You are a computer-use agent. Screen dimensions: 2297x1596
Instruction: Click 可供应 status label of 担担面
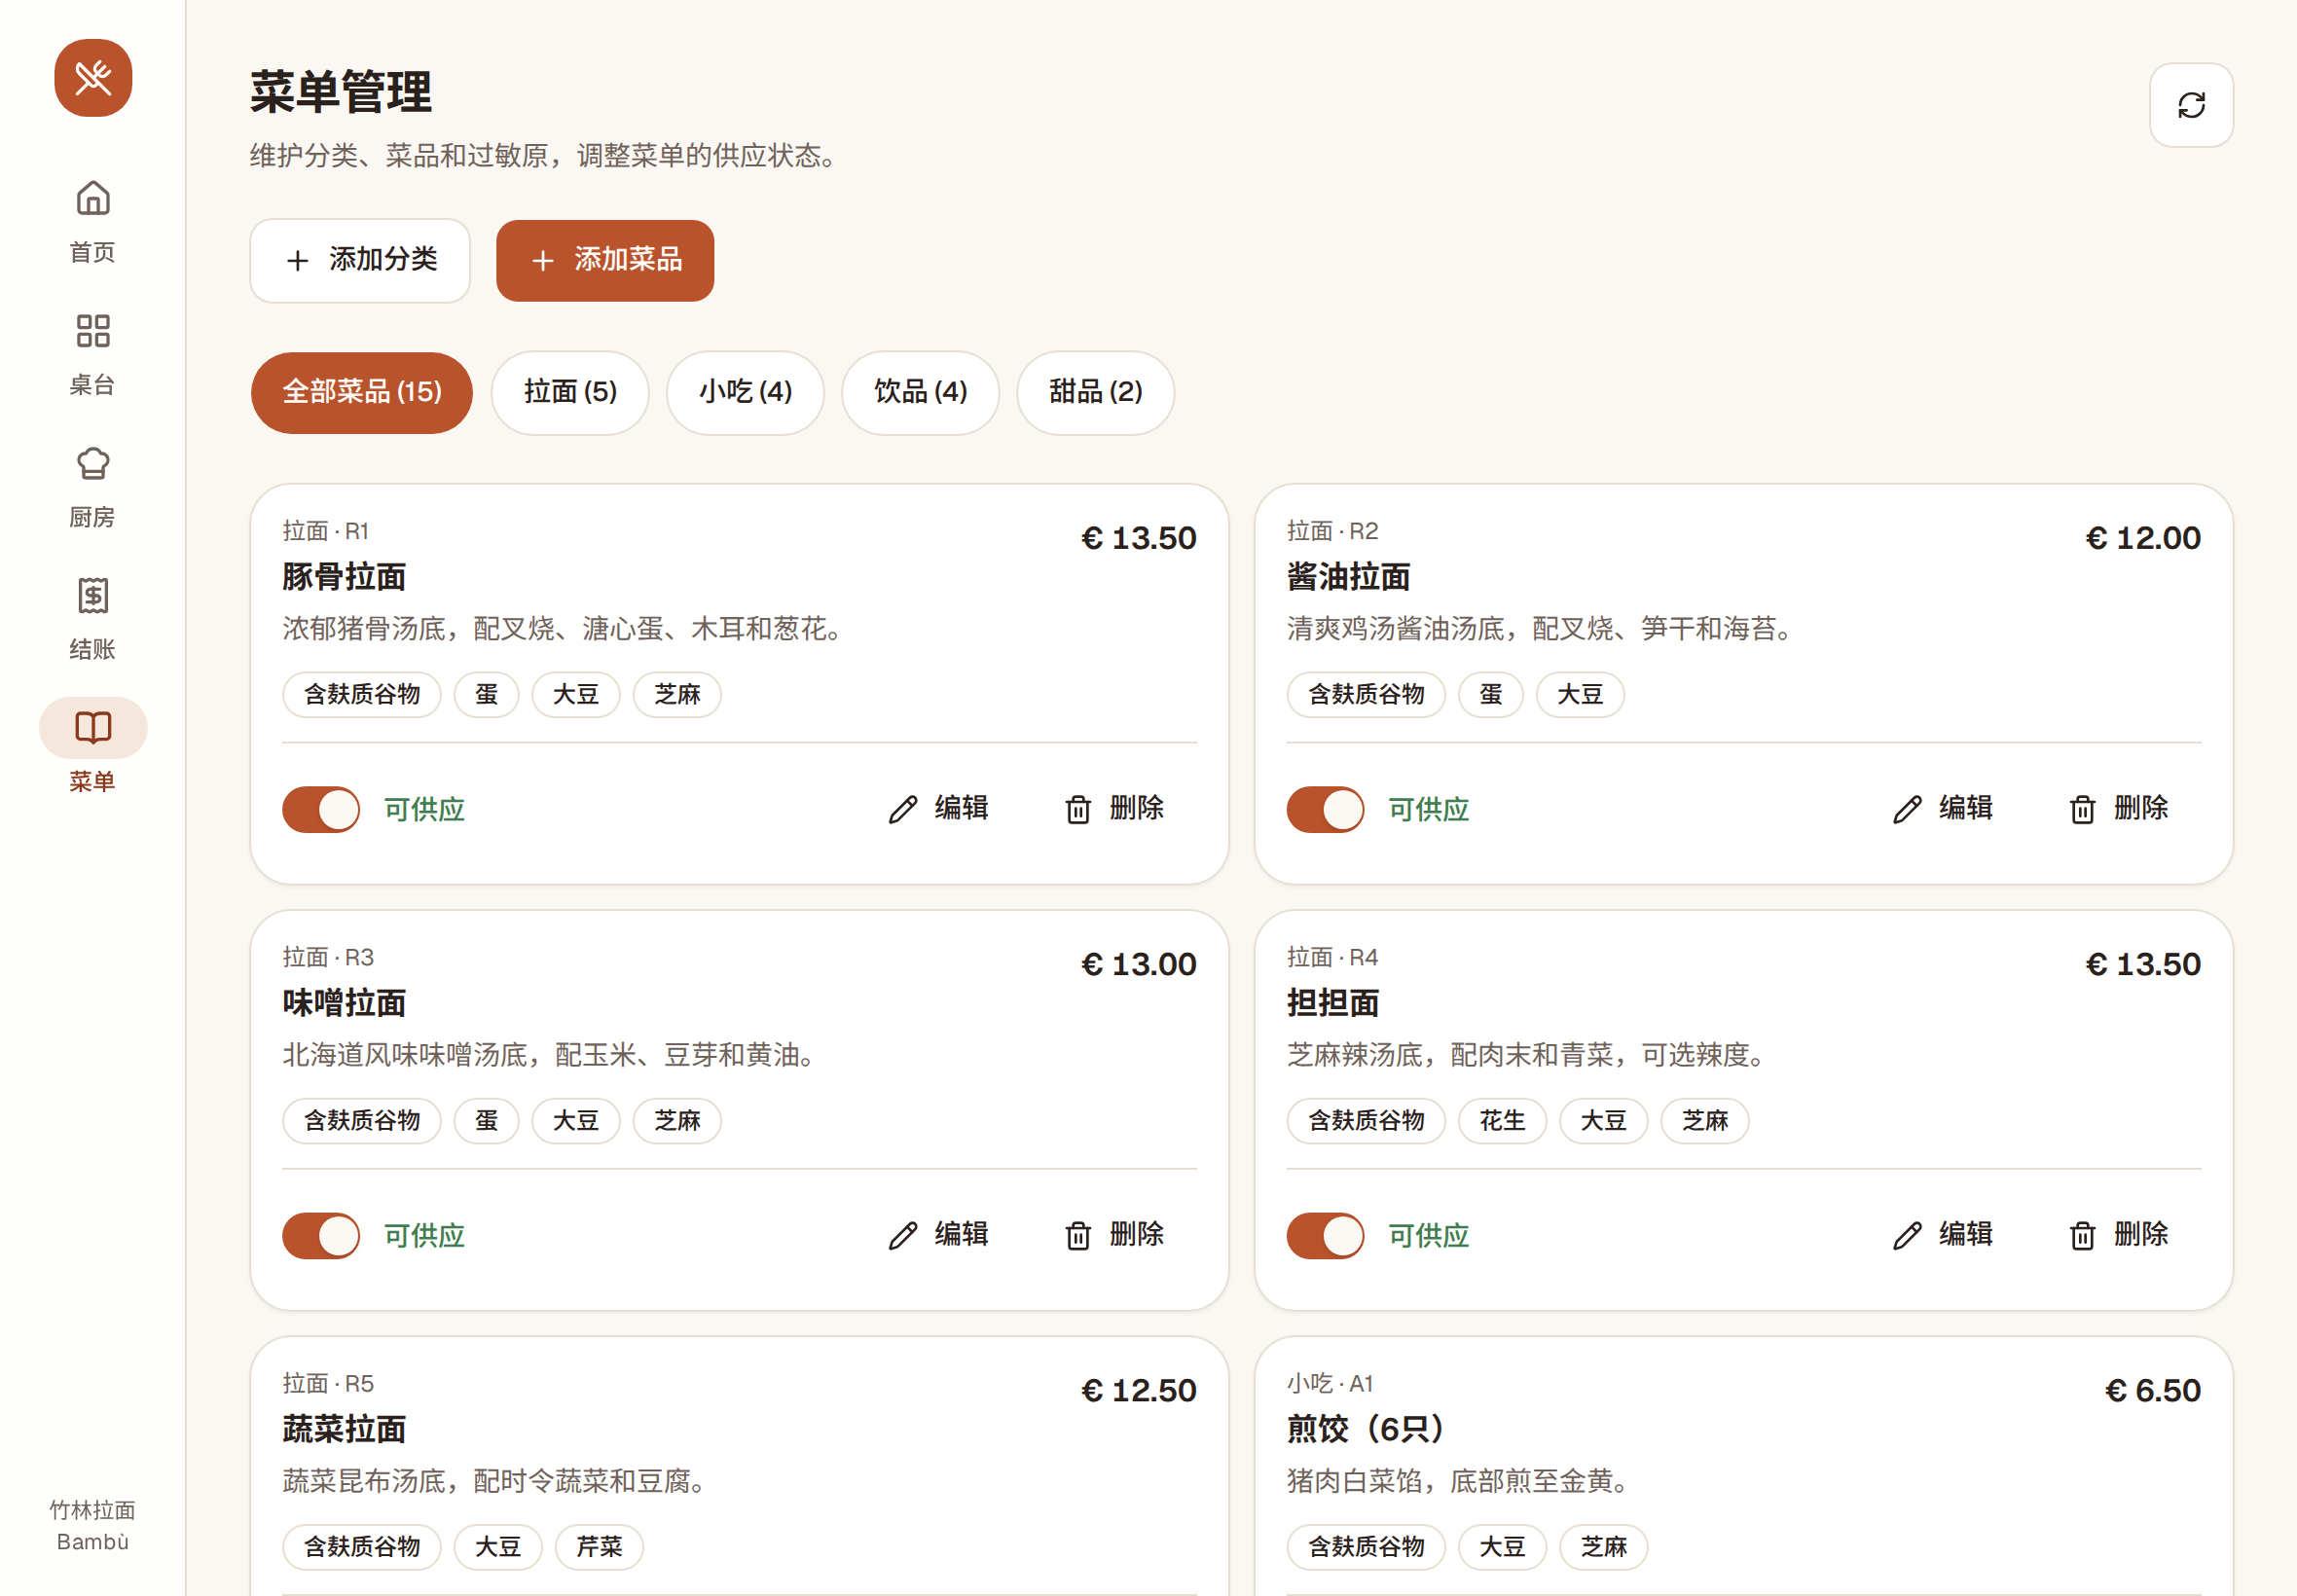click(x=1428, y=1236)
